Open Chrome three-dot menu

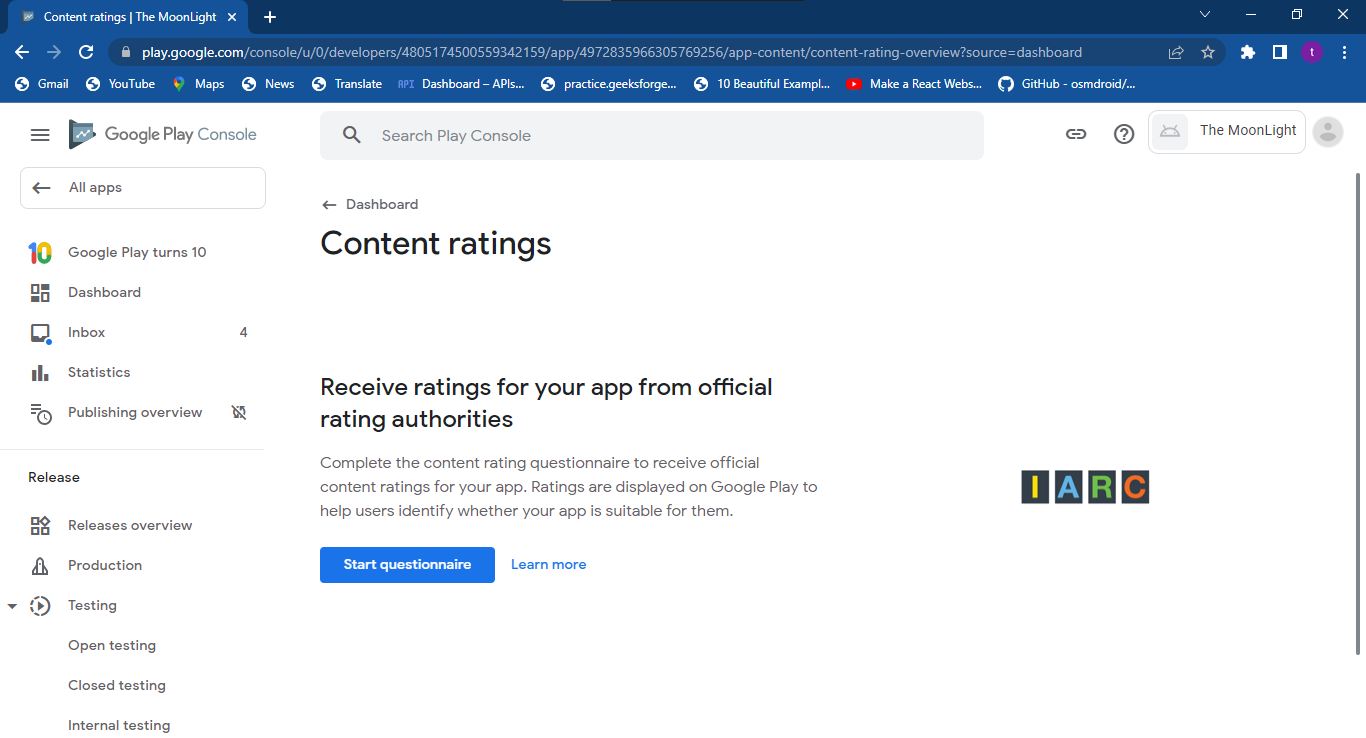pyautogui.click(x=1344, y=52)
